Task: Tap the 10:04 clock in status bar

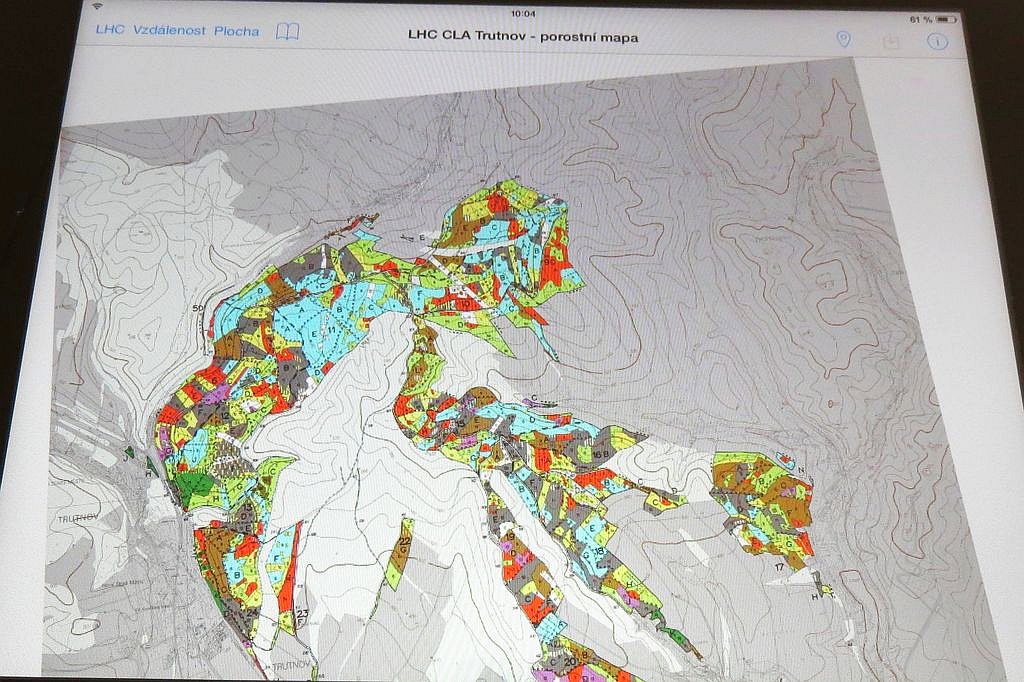Action: (523, 14)
